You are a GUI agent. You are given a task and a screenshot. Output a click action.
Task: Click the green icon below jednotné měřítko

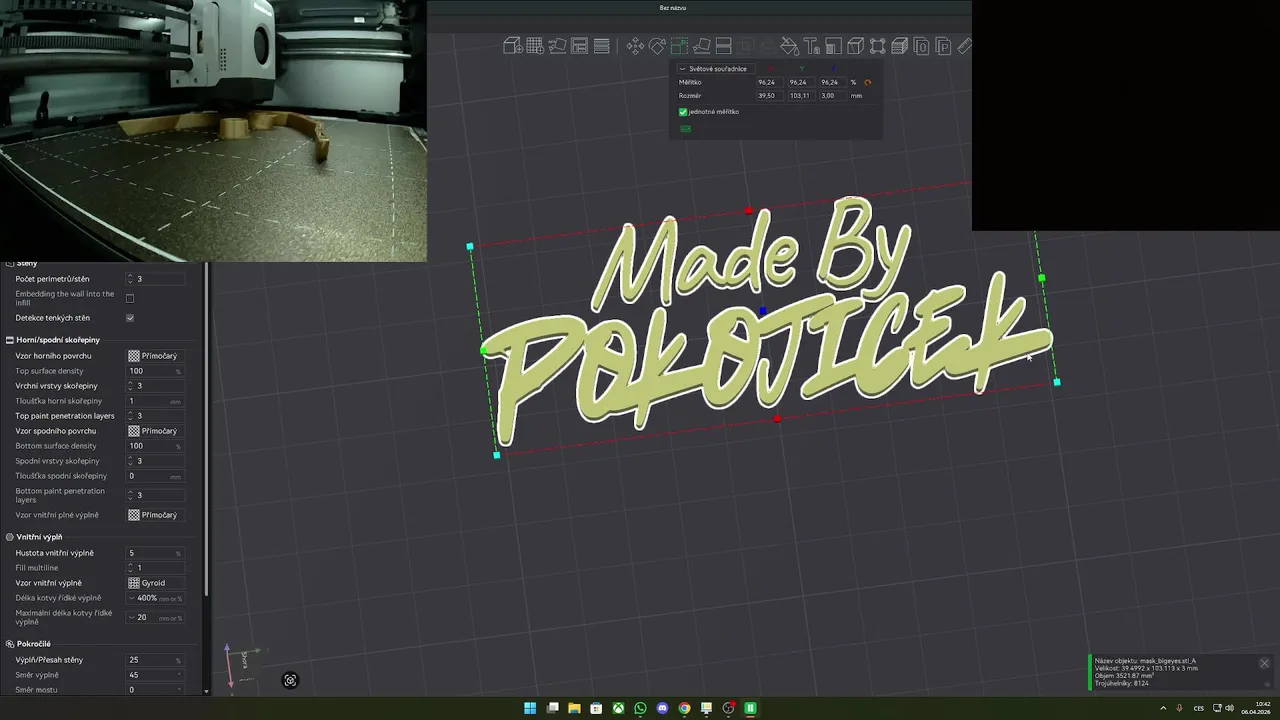(x=685, y=128)
